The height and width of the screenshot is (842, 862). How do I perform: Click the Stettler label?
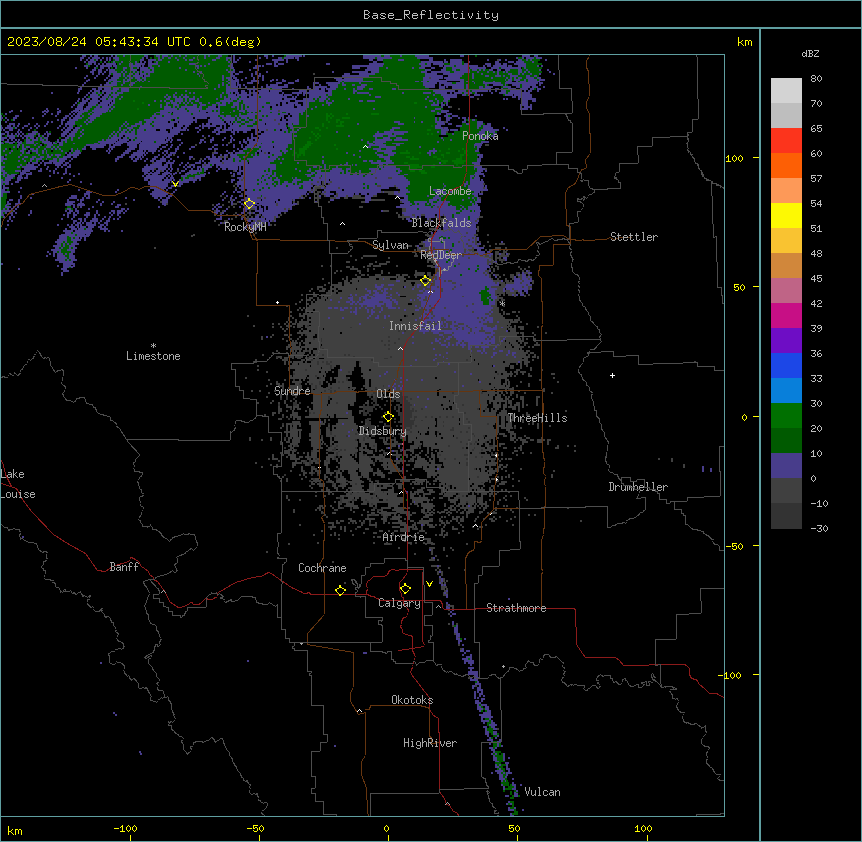click(634, 237)
